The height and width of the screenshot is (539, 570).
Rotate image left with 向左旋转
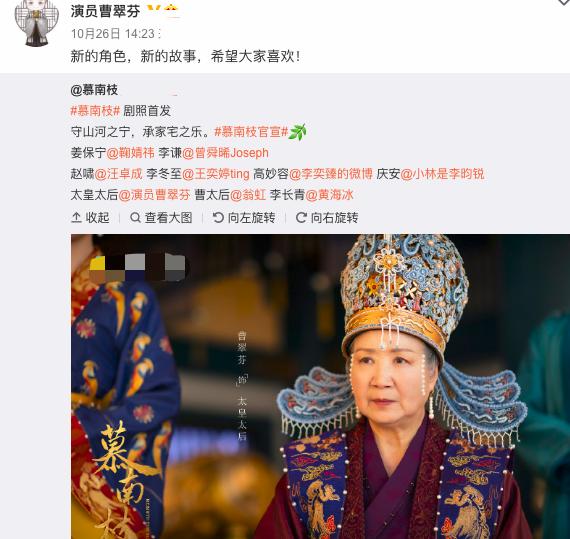[244, 218]
